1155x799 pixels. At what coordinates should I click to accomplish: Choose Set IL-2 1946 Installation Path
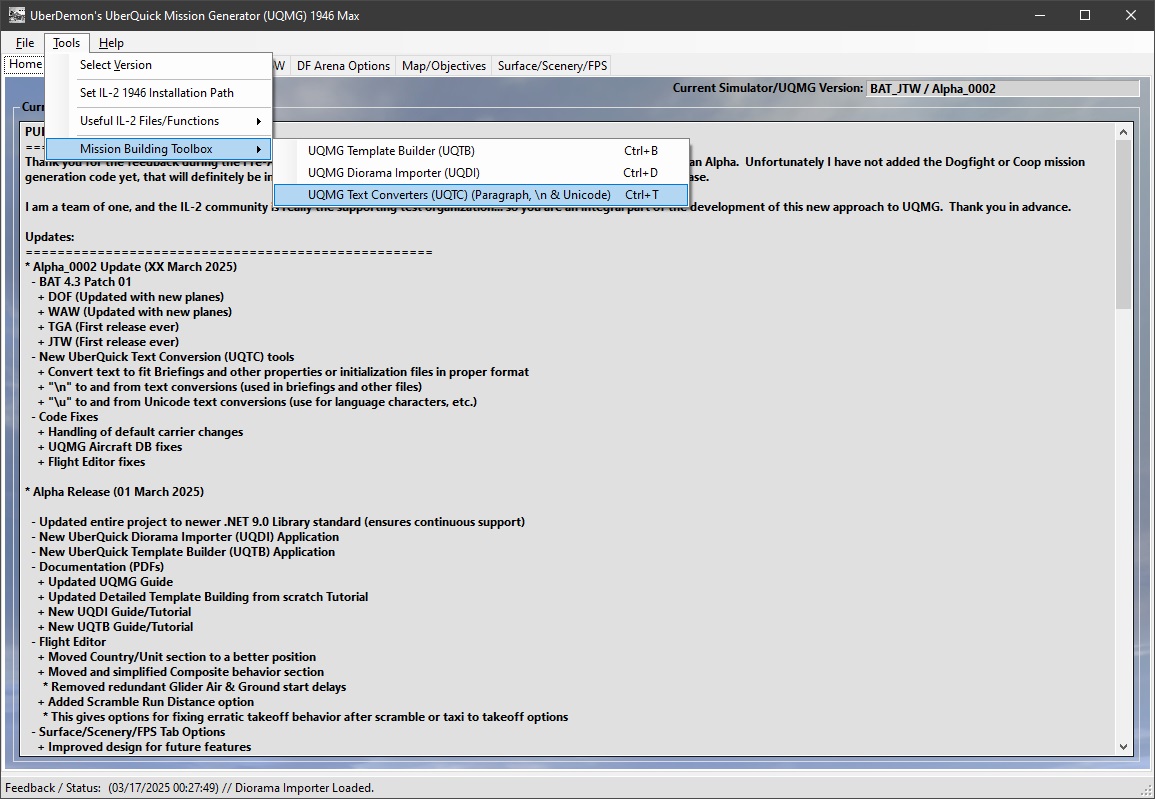coord(159,93)
